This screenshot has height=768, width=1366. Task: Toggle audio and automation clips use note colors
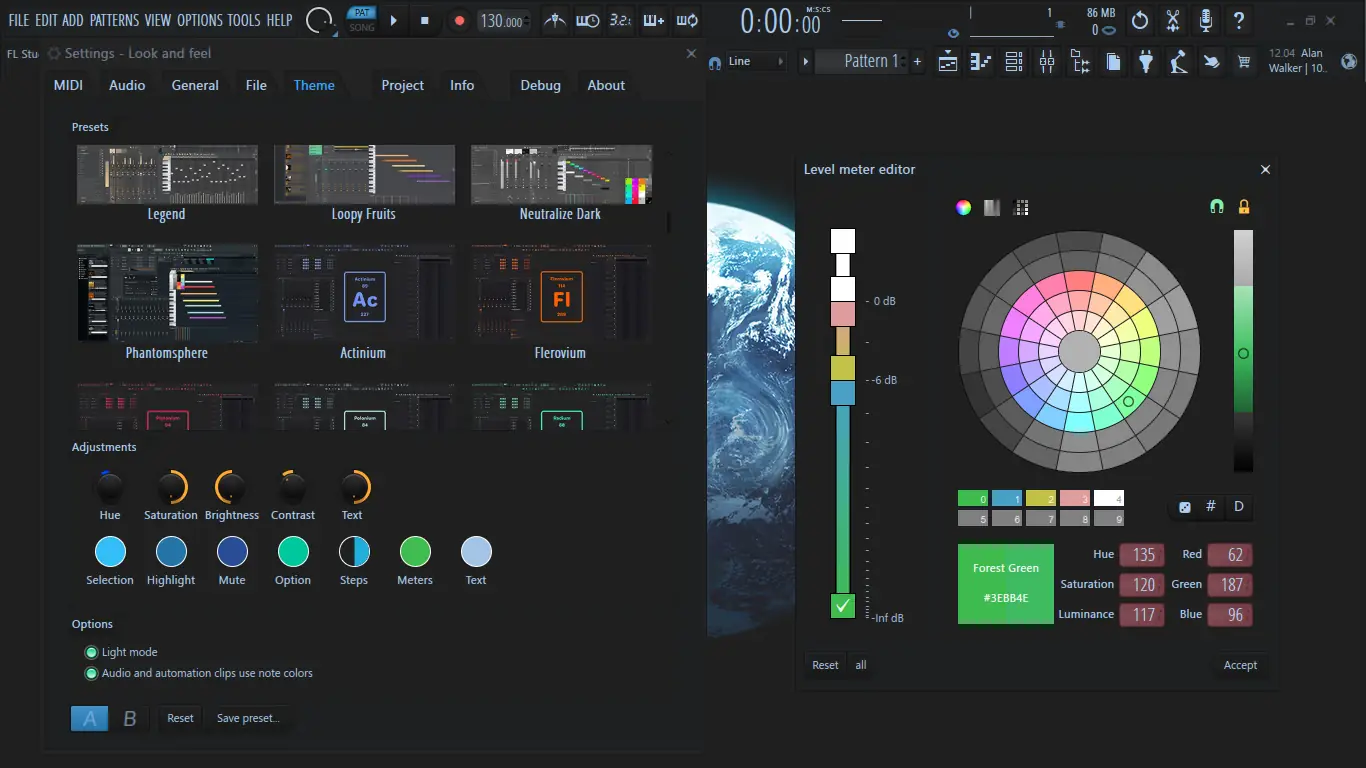(92, 673)
